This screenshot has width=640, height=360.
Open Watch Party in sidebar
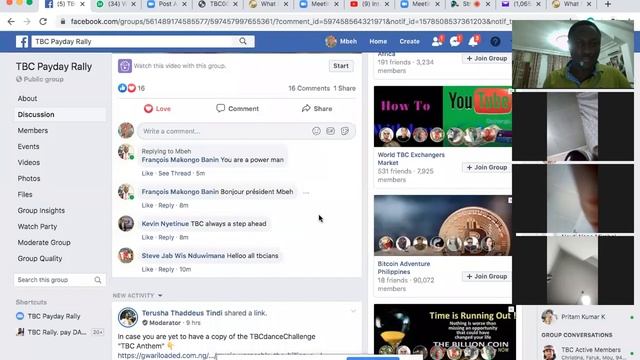(37, 227)
